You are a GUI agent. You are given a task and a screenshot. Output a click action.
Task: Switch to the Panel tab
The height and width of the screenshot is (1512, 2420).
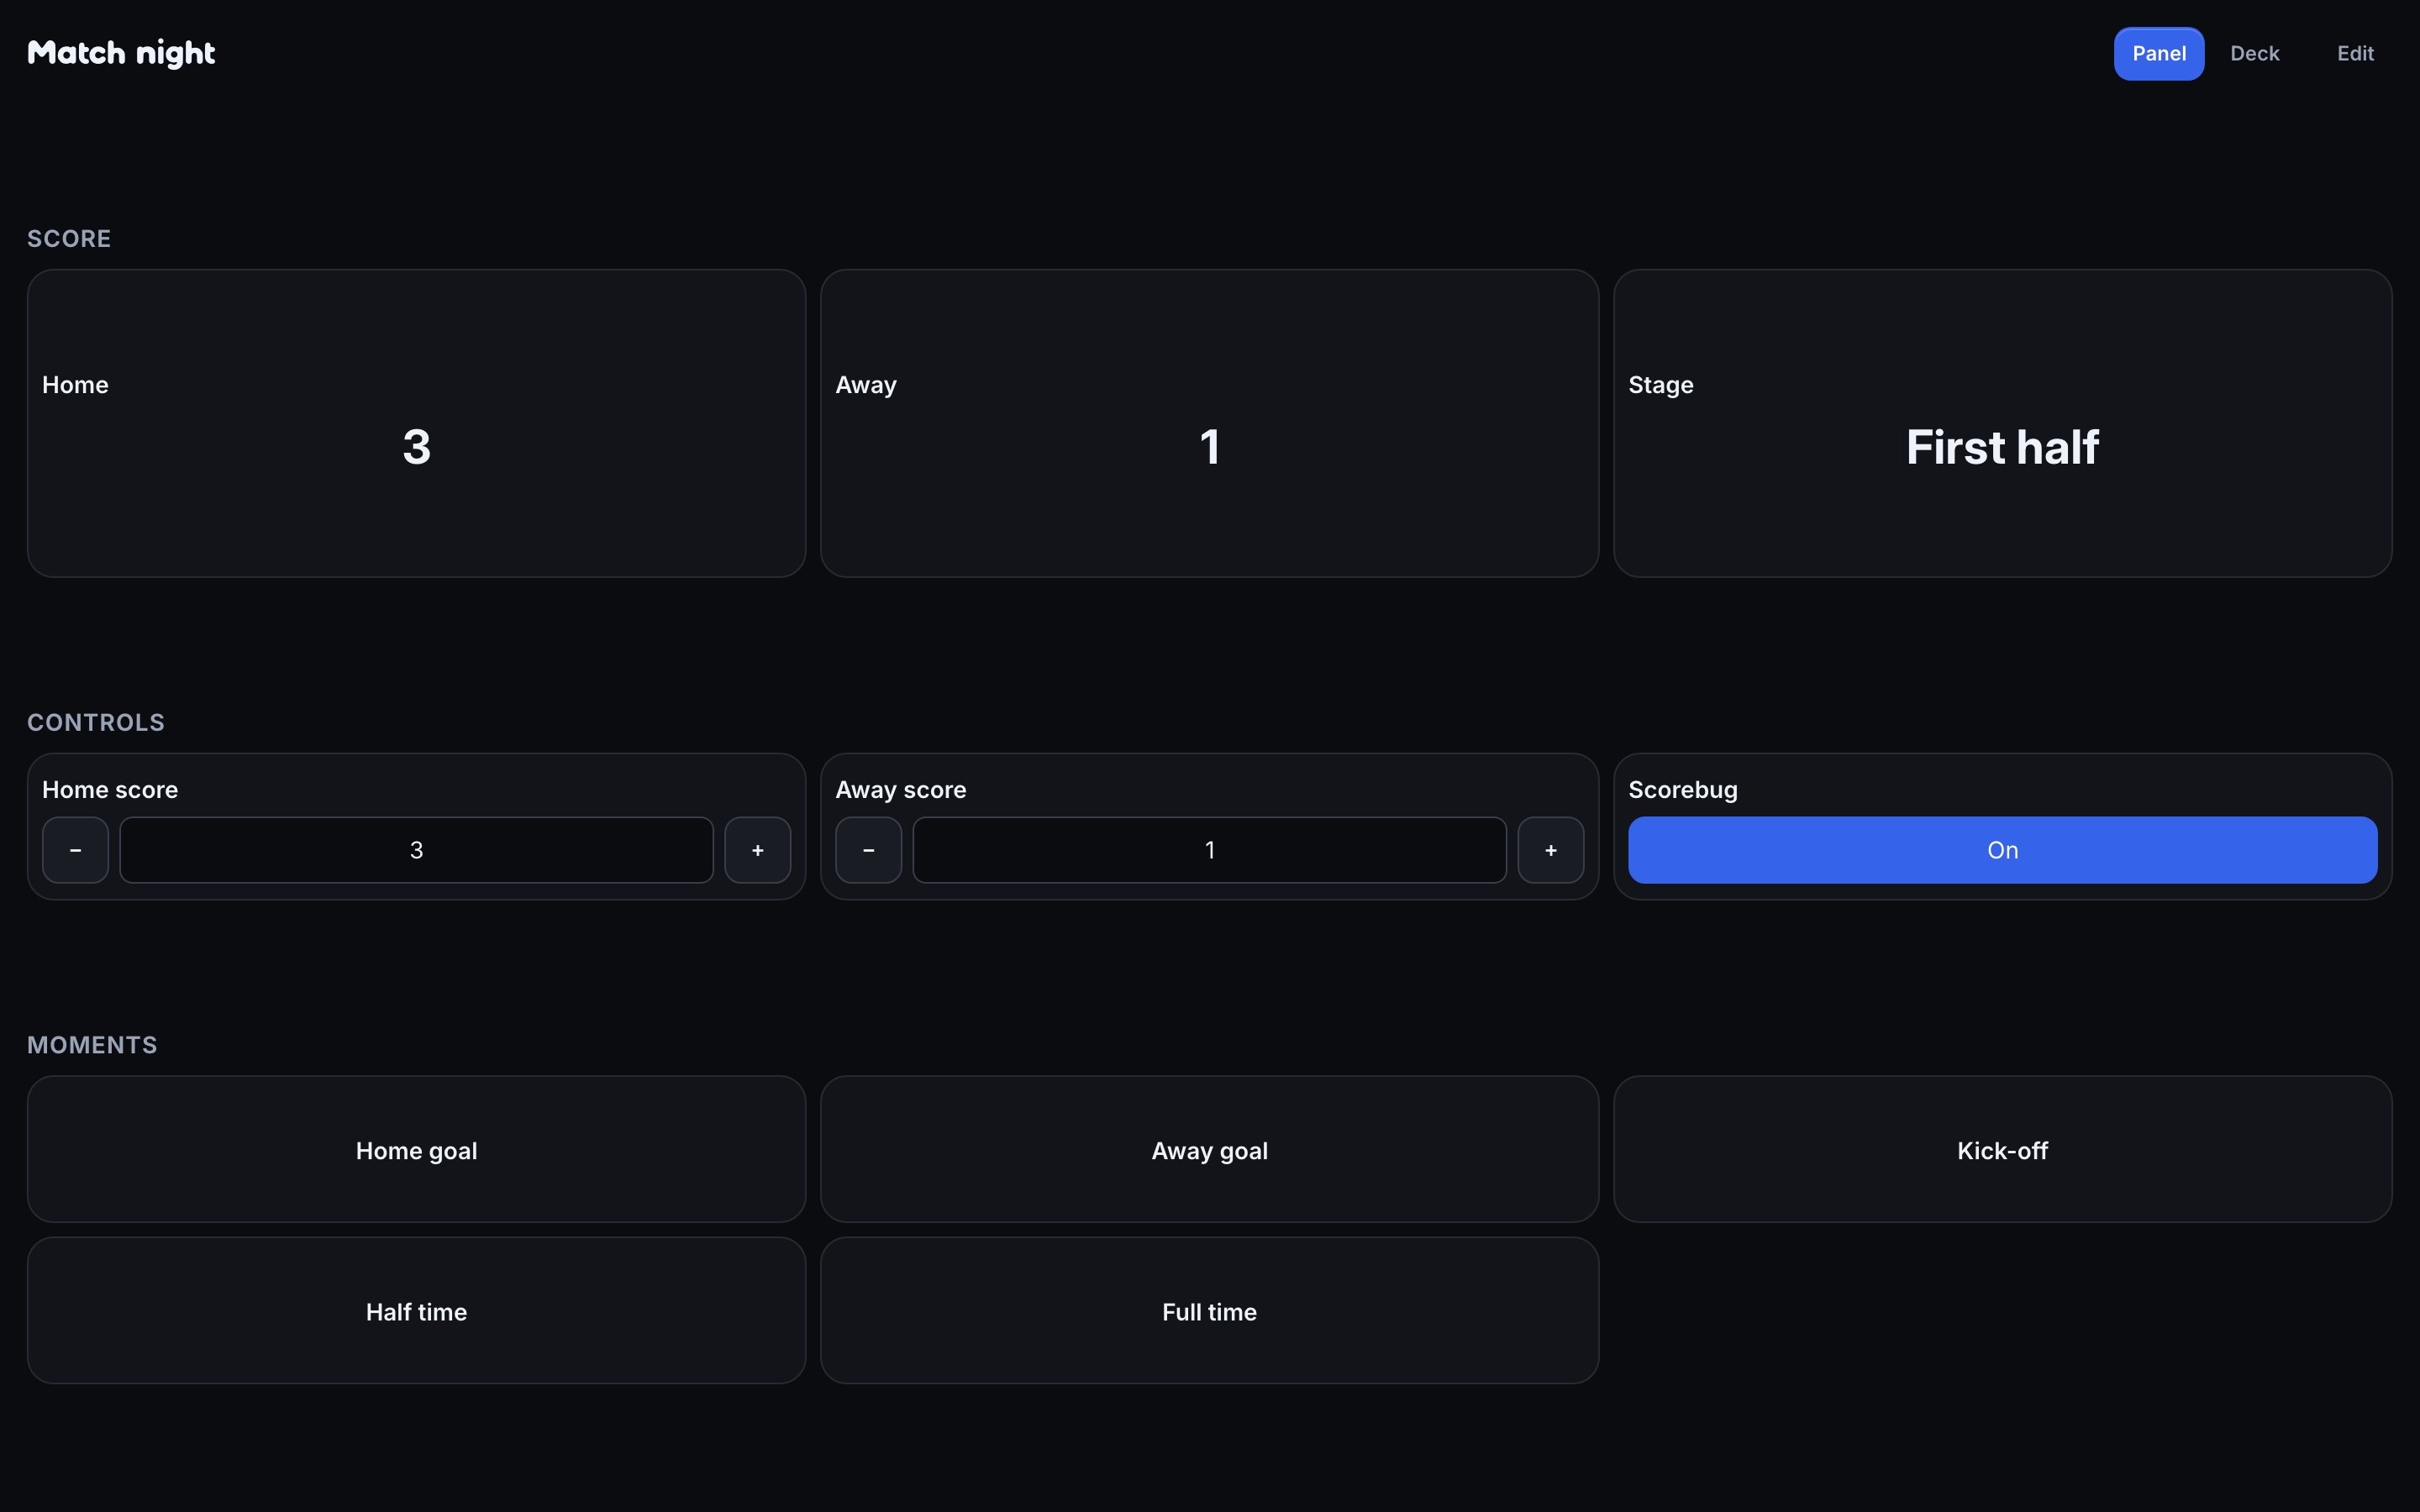pyautogui.click(x=2158, y=54)
